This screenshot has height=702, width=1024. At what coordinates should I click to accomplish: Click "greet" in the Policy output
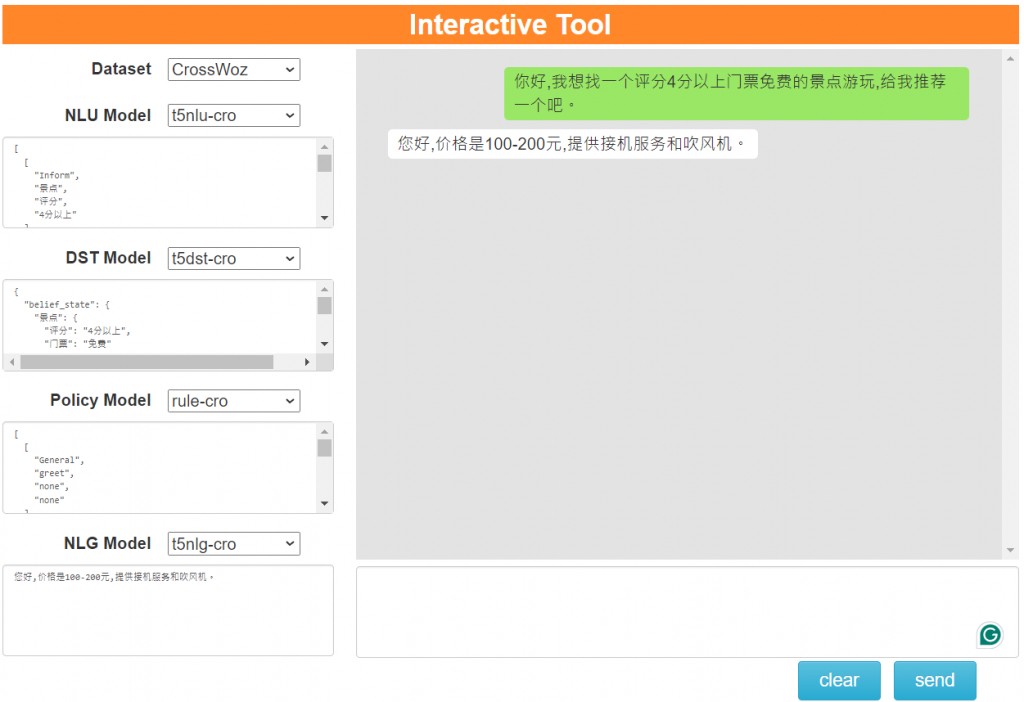(x=54, y=473)
